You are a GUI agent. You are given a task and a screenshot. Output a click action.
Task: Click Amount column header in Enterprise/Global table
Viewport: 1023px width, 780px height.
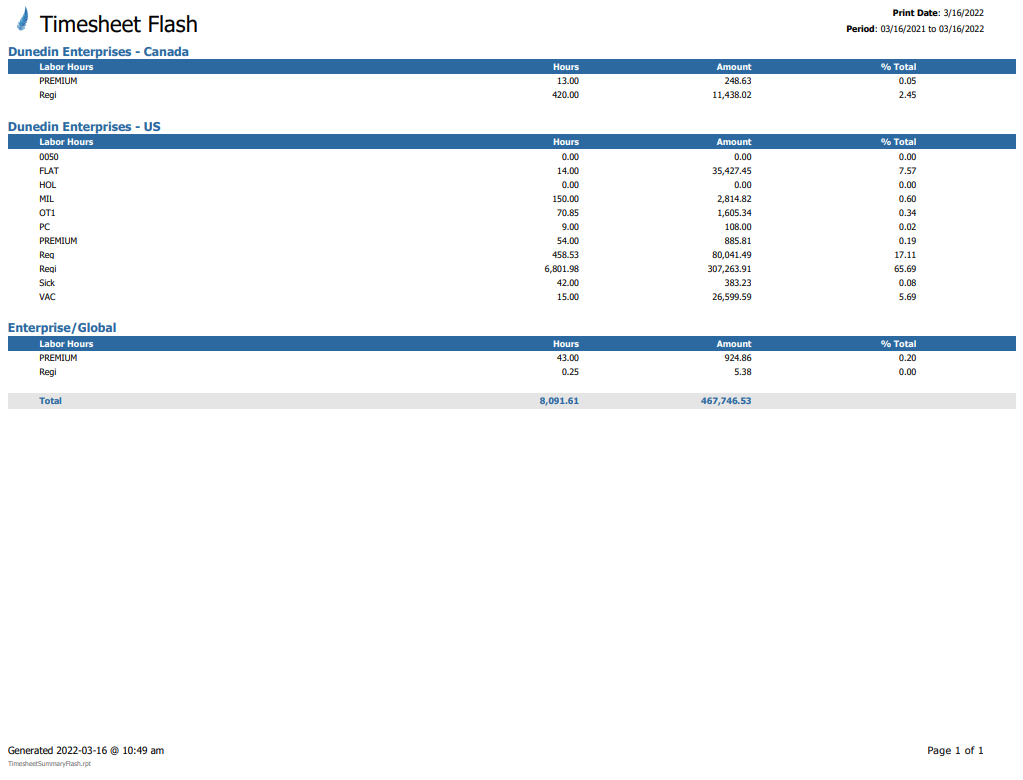733,344
